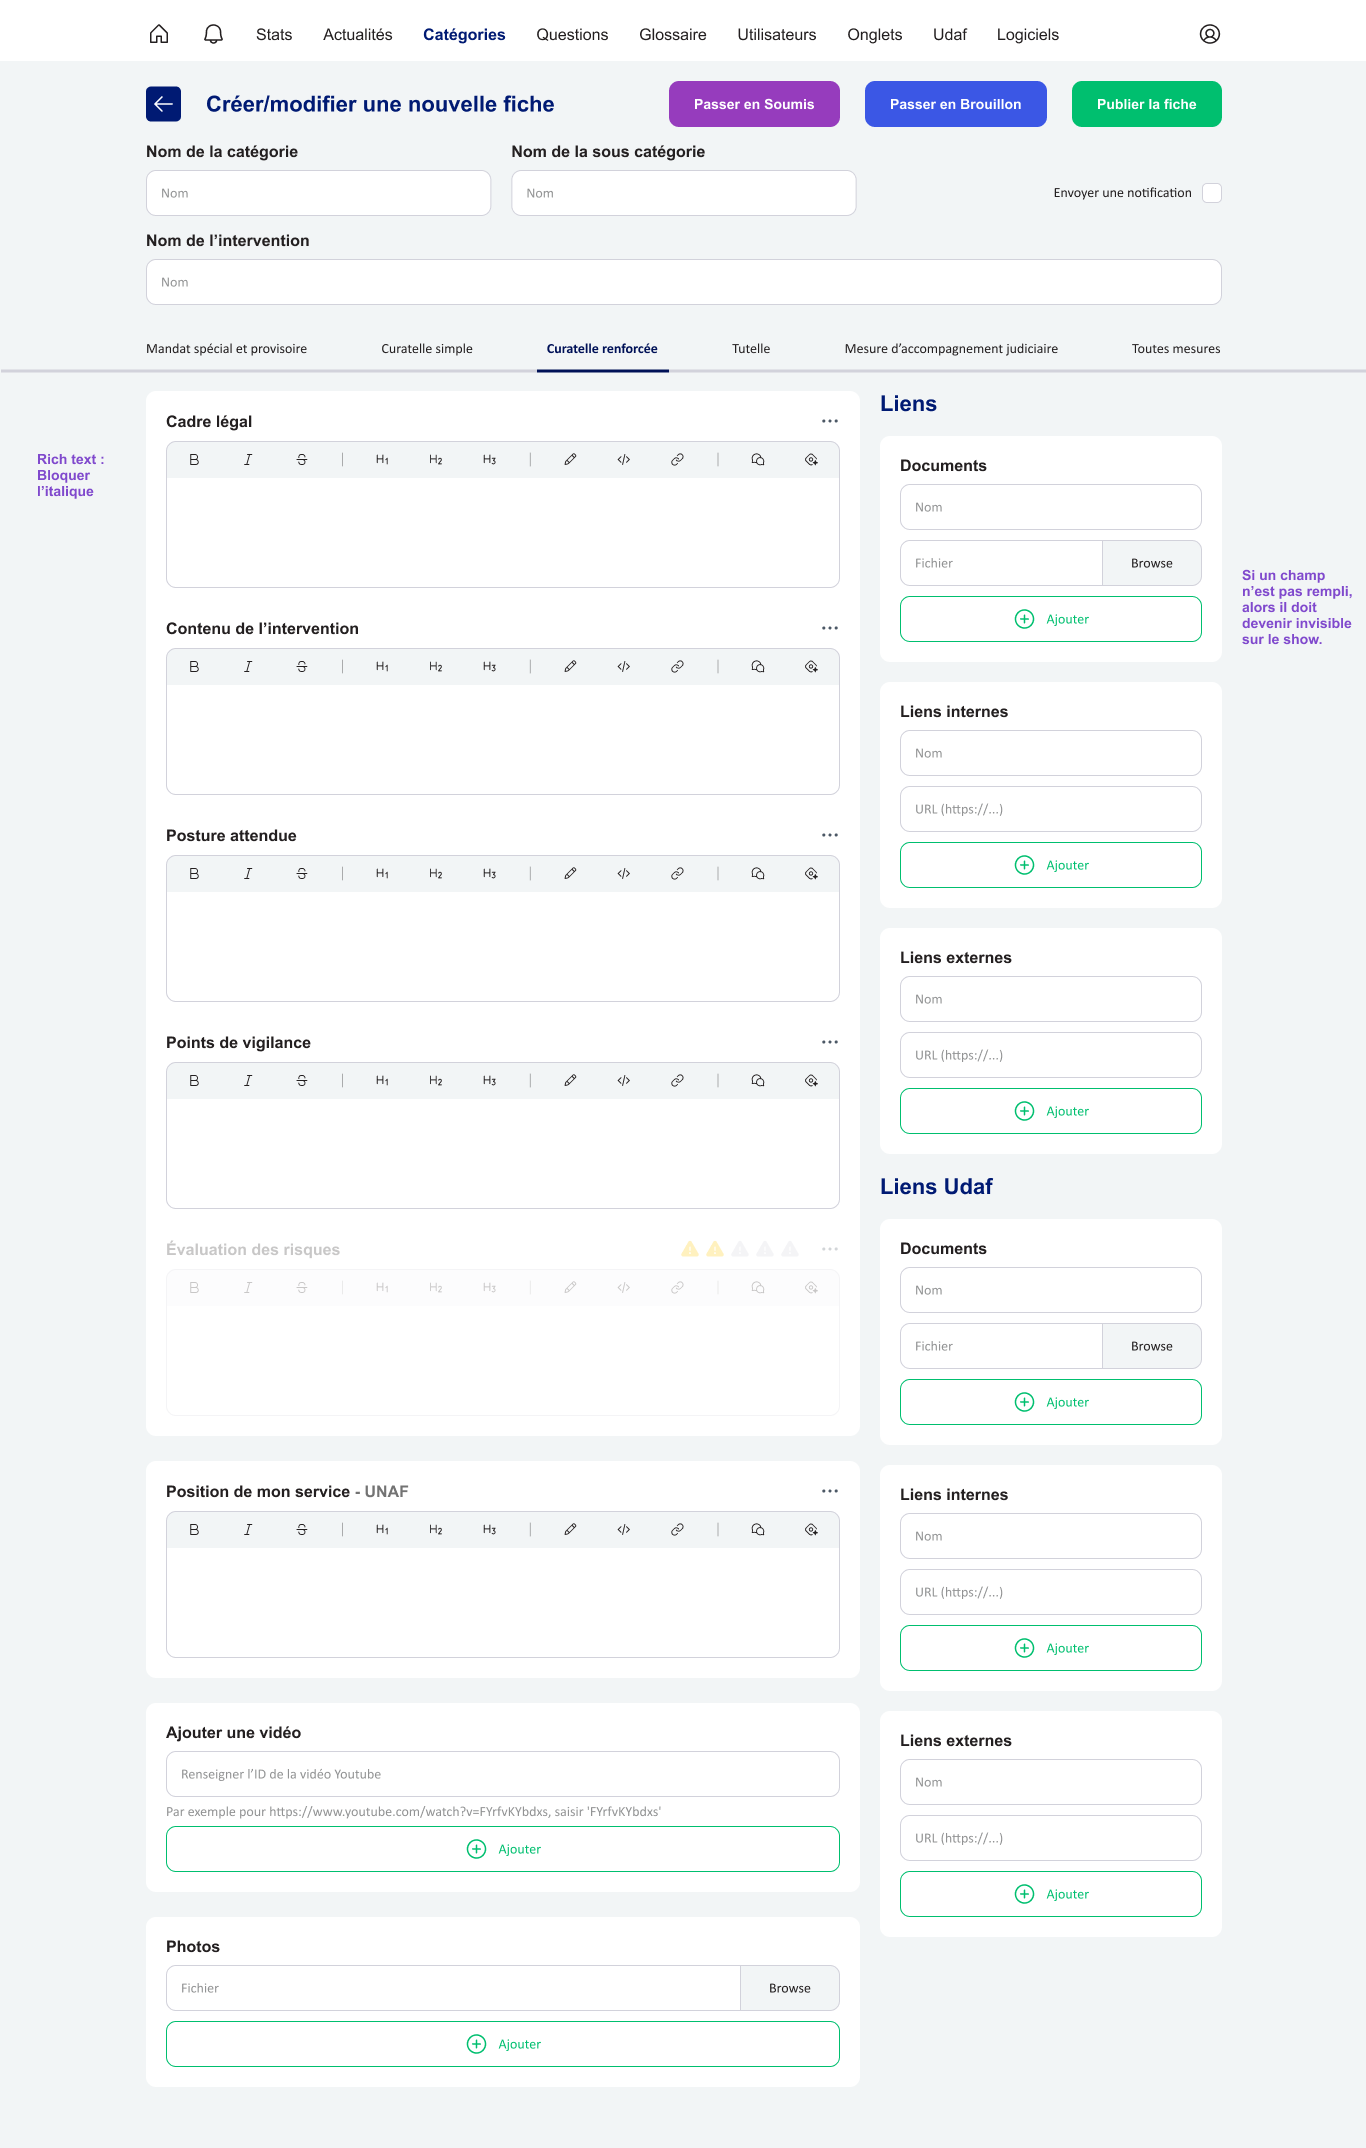
Task: Switch to the Tutelle tab
Action: [x=751, y=349]
